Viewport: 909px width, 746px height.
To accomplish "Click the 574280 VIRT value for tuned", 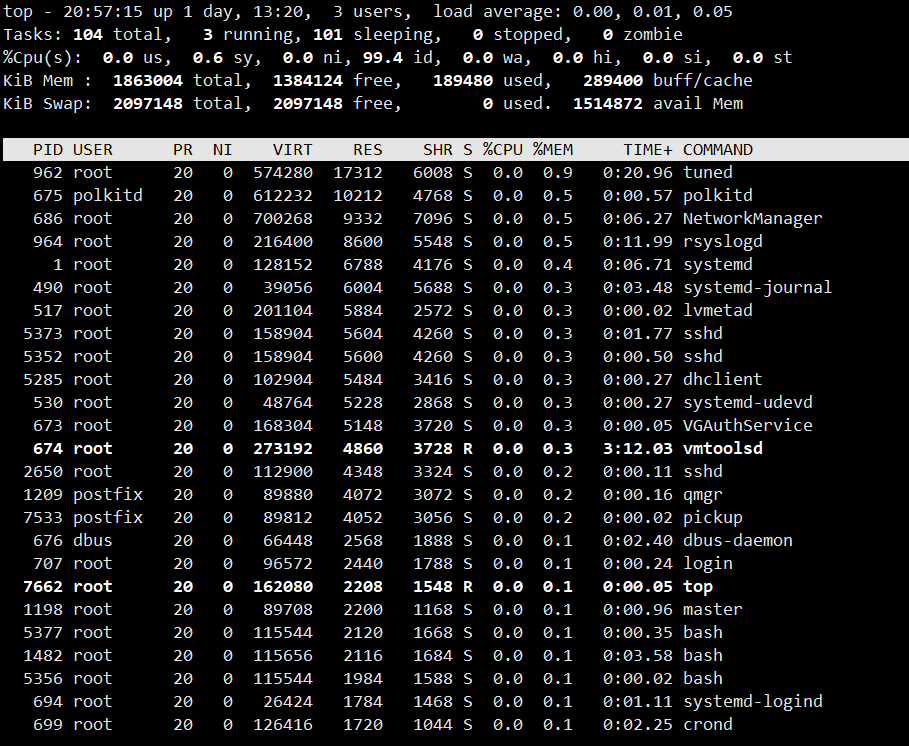I will click(283, 173).
